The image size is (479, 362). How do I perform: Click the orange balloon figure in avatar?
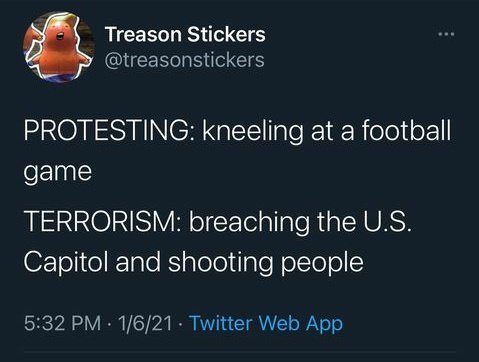(59, 47)
